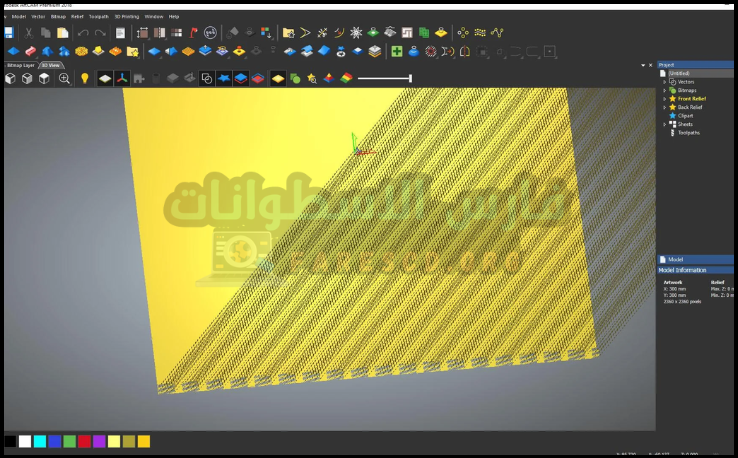Expand the Sheets tree node
The image size is (738, 458).
665,124
